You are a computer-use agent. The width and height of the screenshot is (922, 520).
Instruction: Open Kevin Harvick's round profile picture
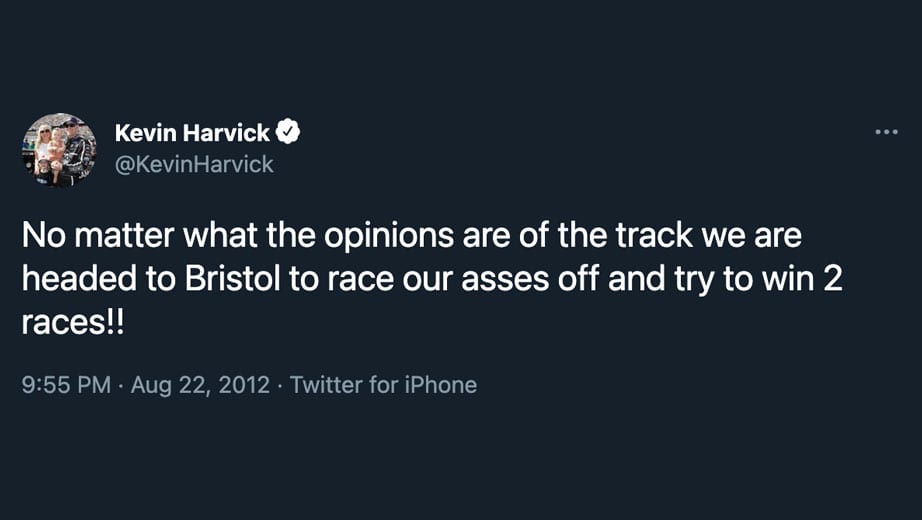click(x=59, y=149)
